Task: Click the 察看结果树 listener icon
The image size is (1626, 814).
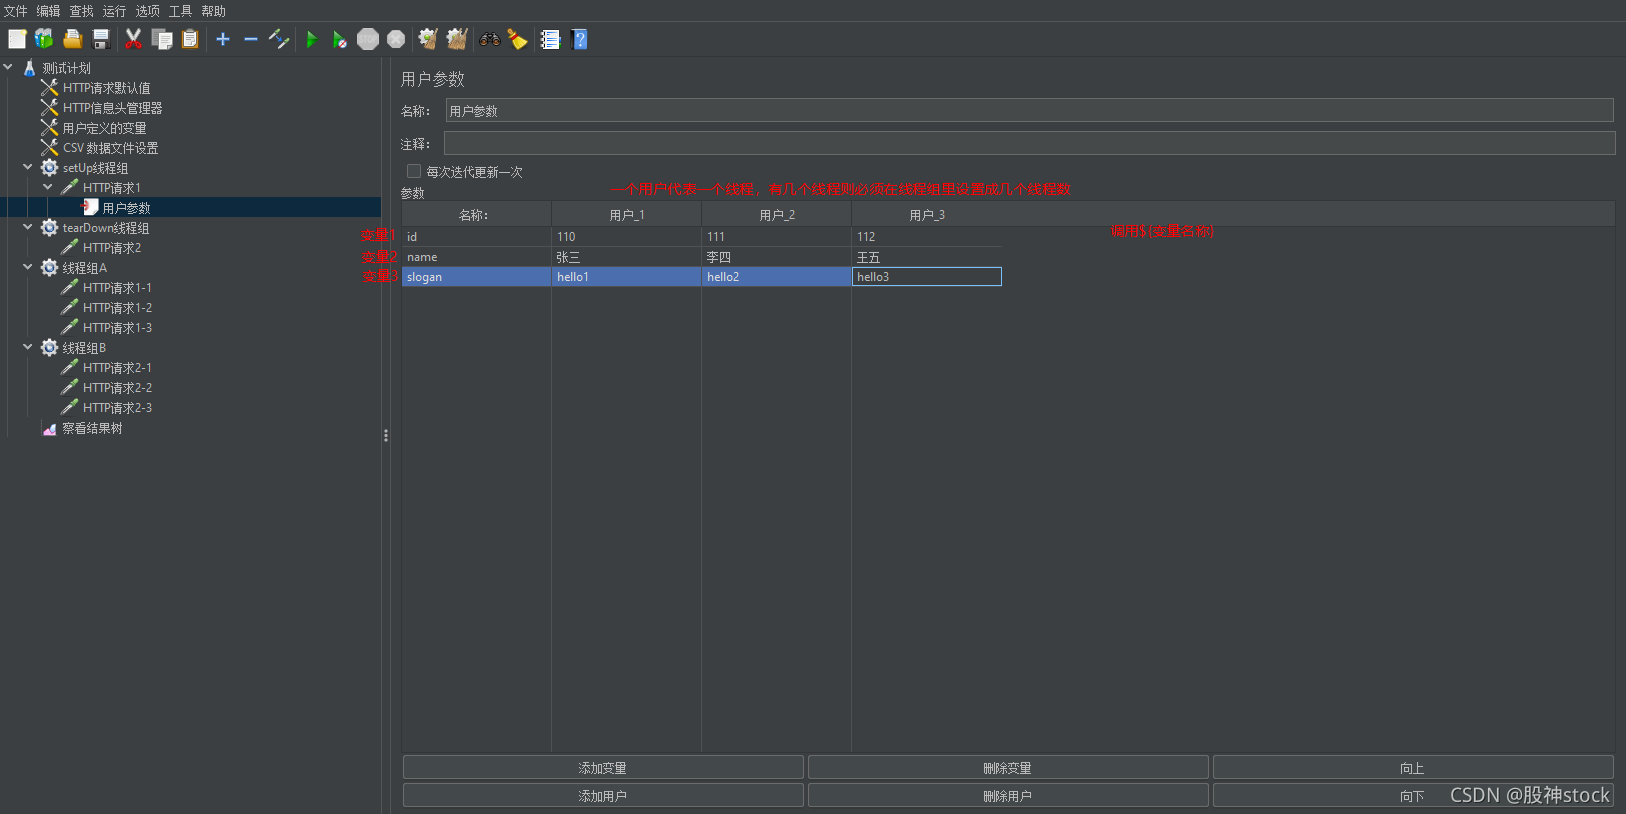Action: tap(49, 428)
